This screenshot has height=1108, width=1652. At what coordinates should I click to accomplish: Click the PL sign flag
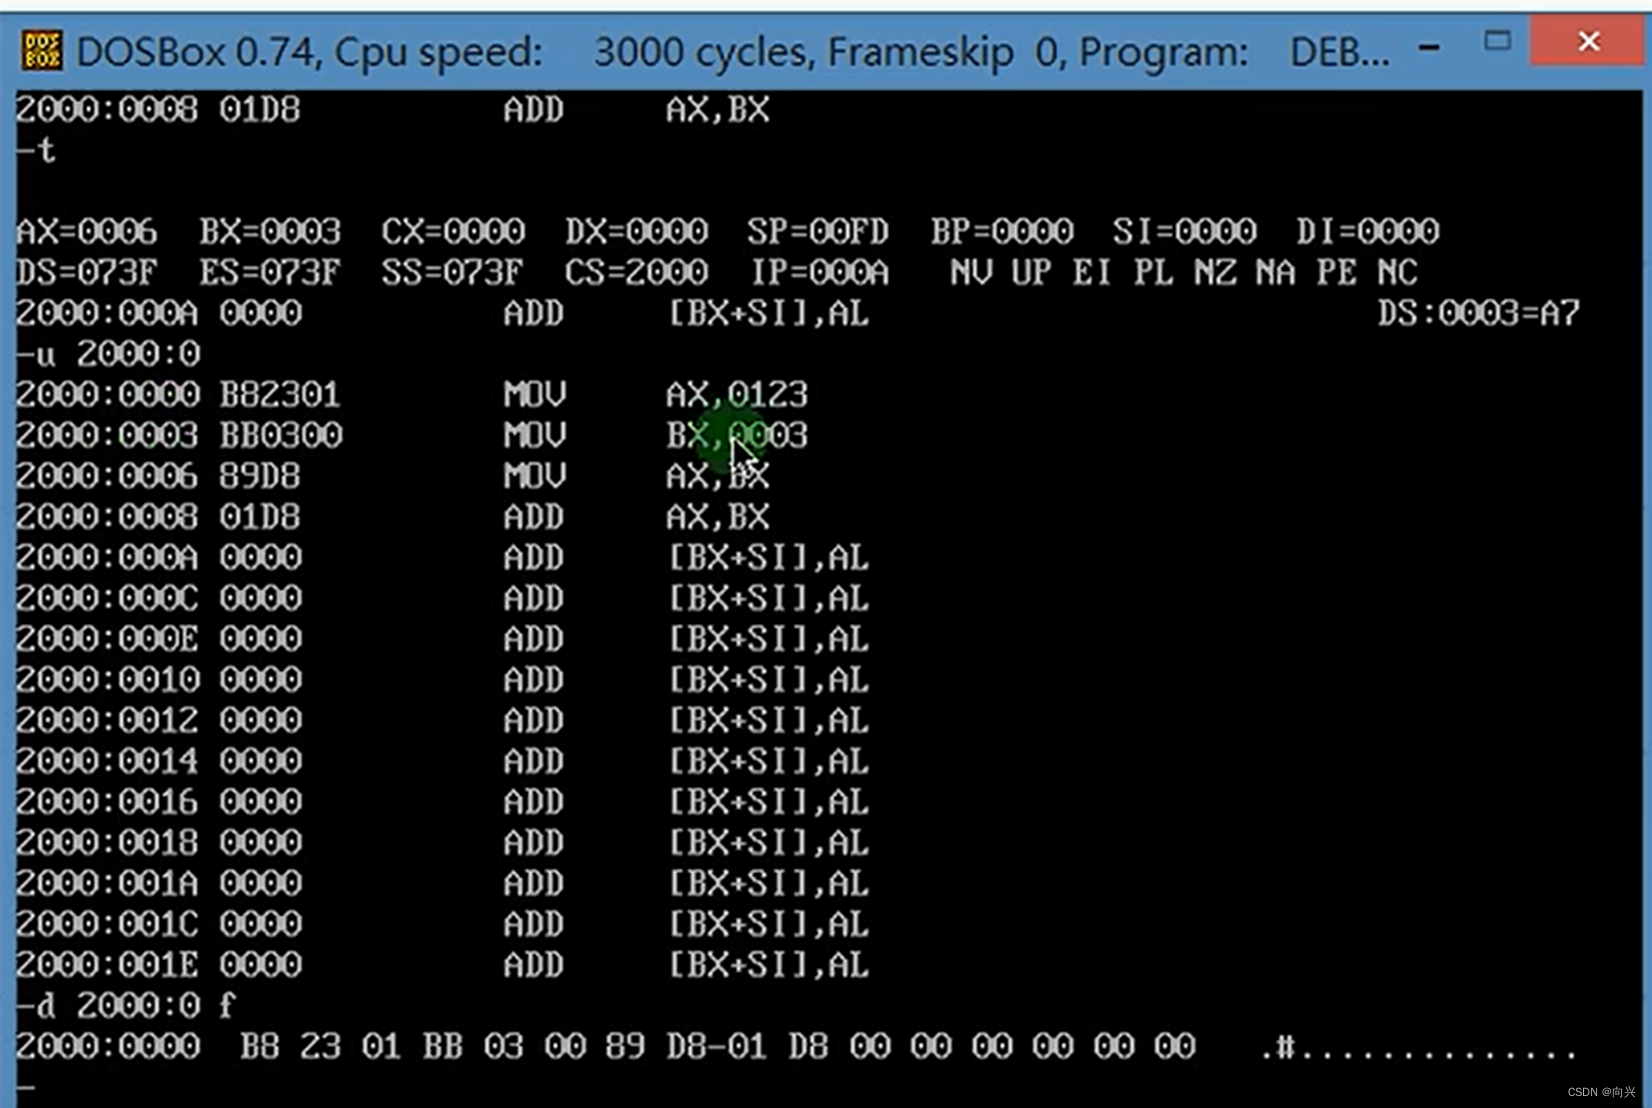(x=1153, y=272)
